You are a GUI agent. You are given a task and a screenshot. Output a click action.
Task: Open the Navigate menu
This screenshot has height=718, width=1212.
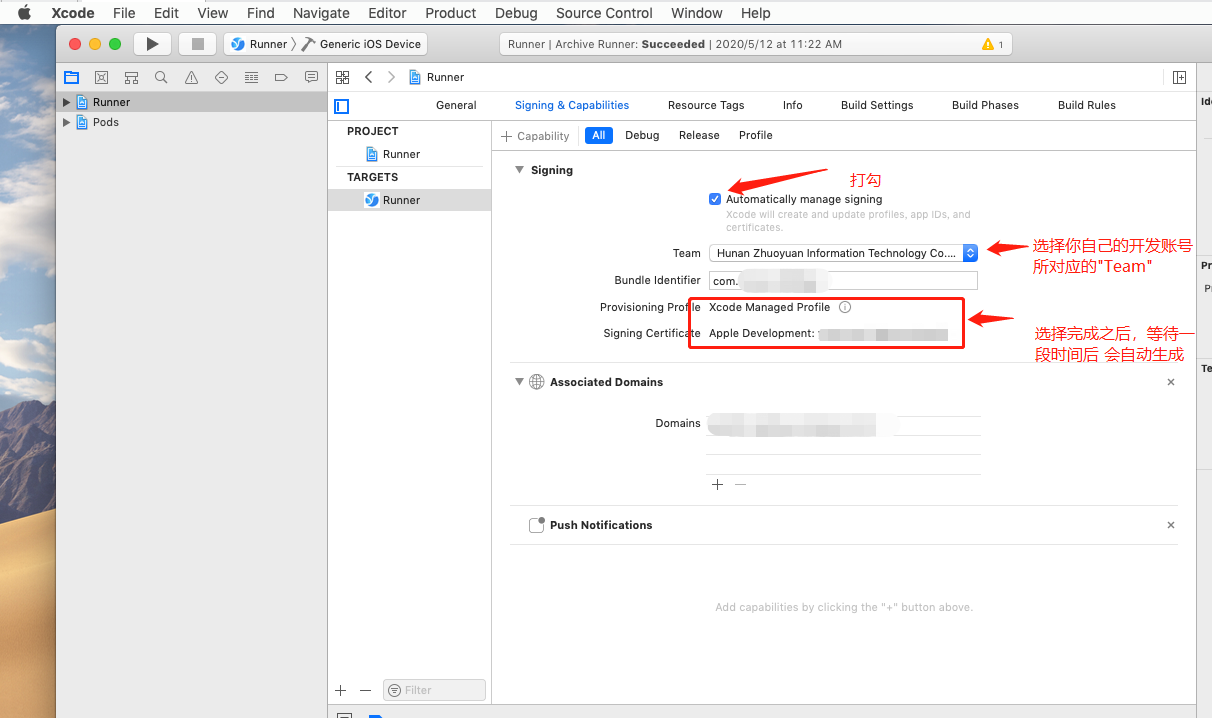321,13
